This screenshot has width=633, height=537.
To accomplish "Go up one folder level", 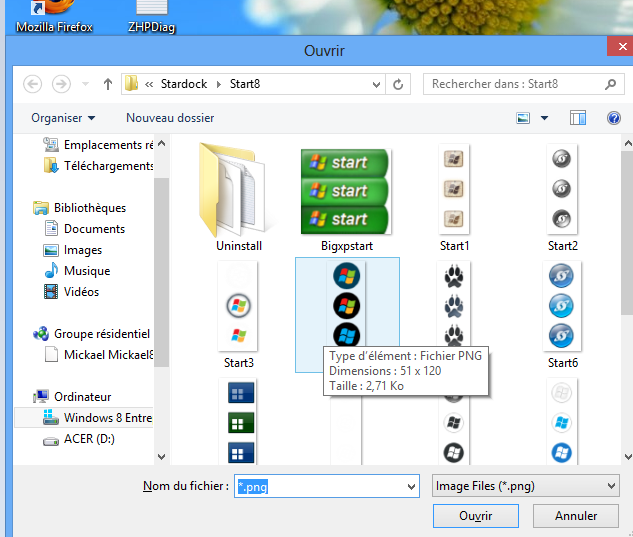I will click(x=107, y=84).
